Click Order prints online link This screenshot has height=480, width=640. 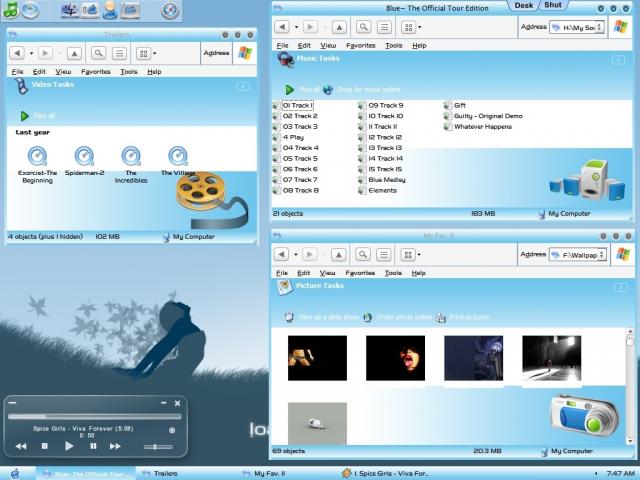pyautogui.click(x=398, y=317)
